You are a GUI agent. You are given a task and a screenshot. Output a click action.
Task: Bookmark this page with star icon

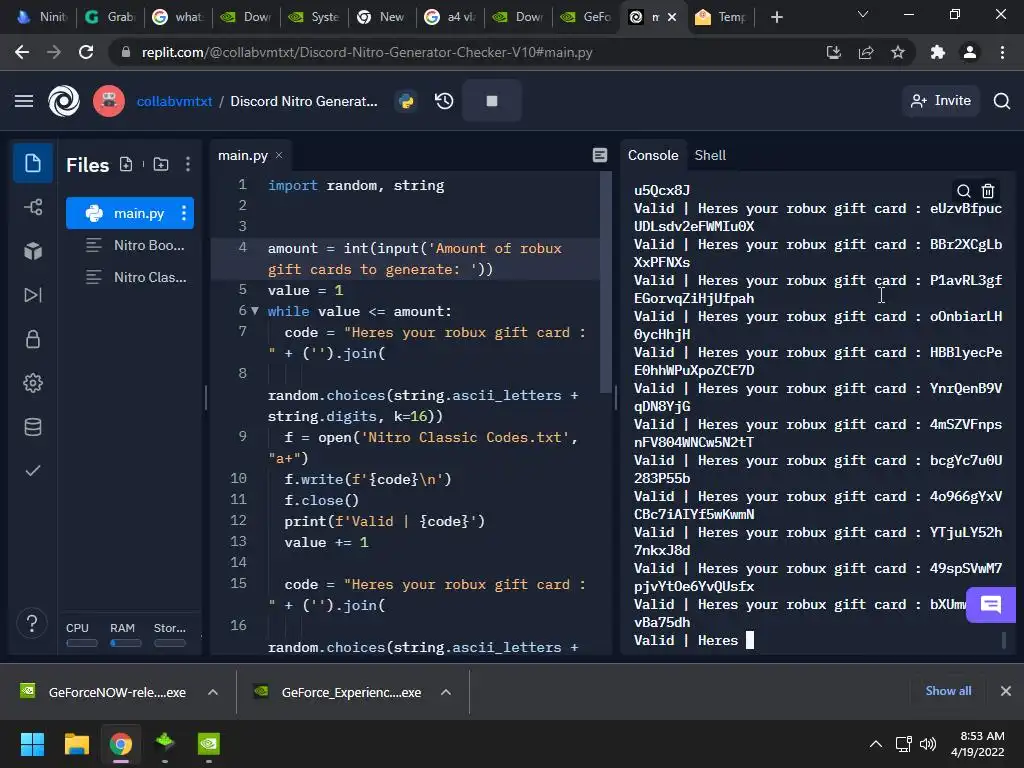(898, 52)
